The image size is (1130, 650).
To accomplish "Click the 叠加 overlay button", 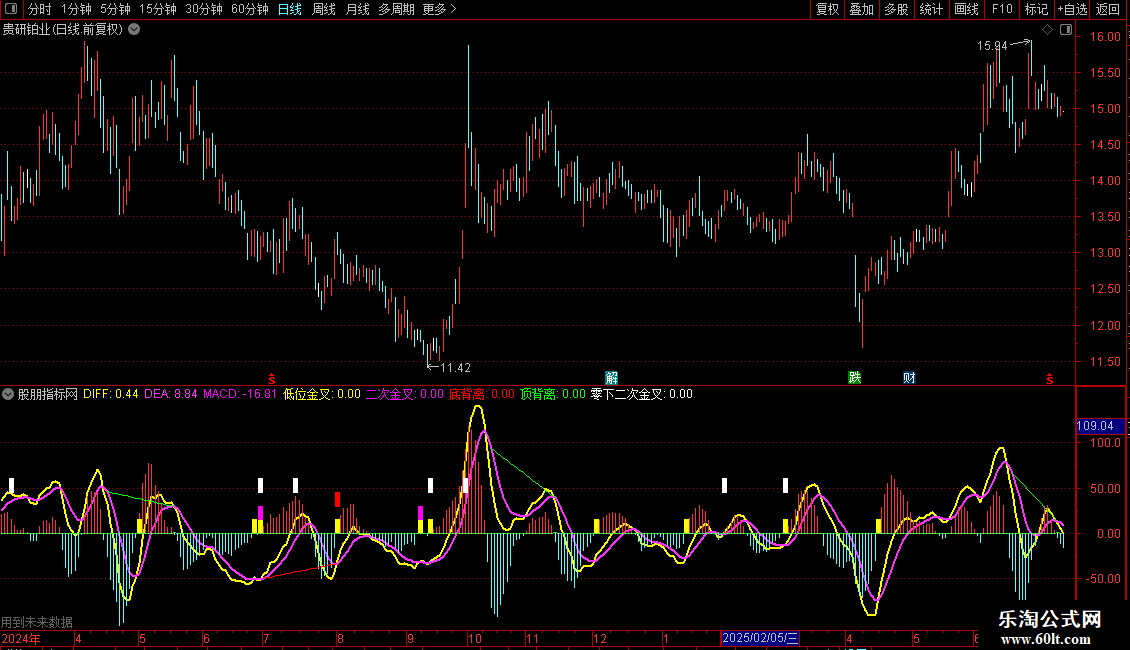I will [861, 9].
